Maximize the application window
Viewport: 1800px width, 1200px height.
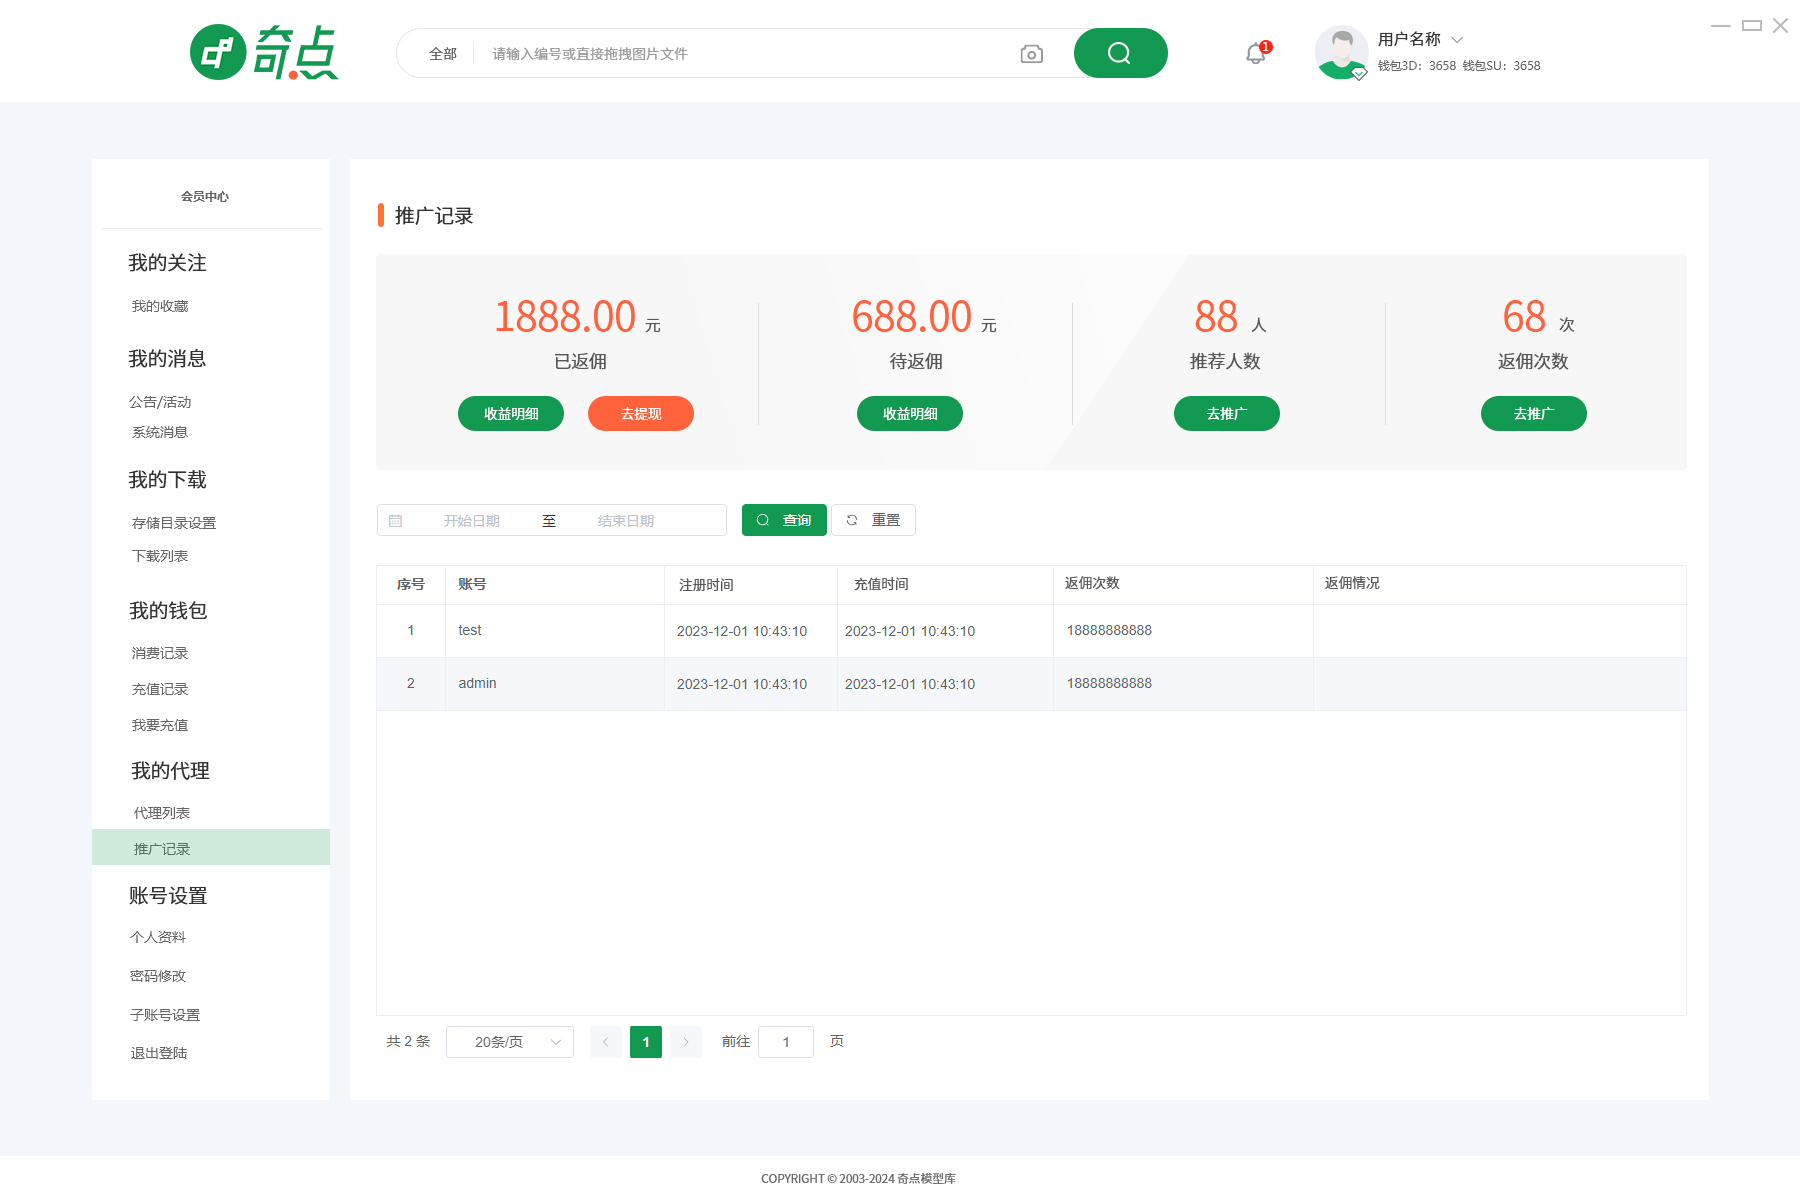pos(1752,26)
